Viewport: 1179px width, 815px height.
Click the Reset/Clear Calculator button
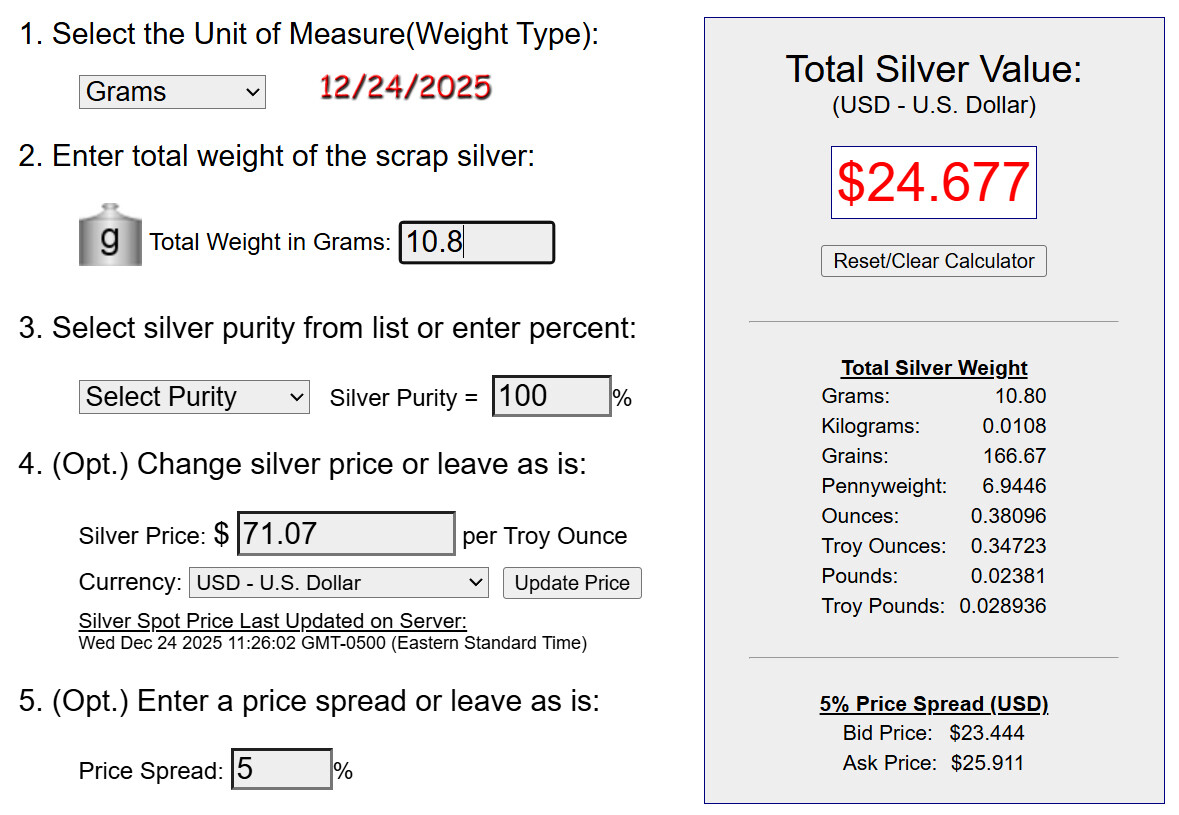coord(933,261)
